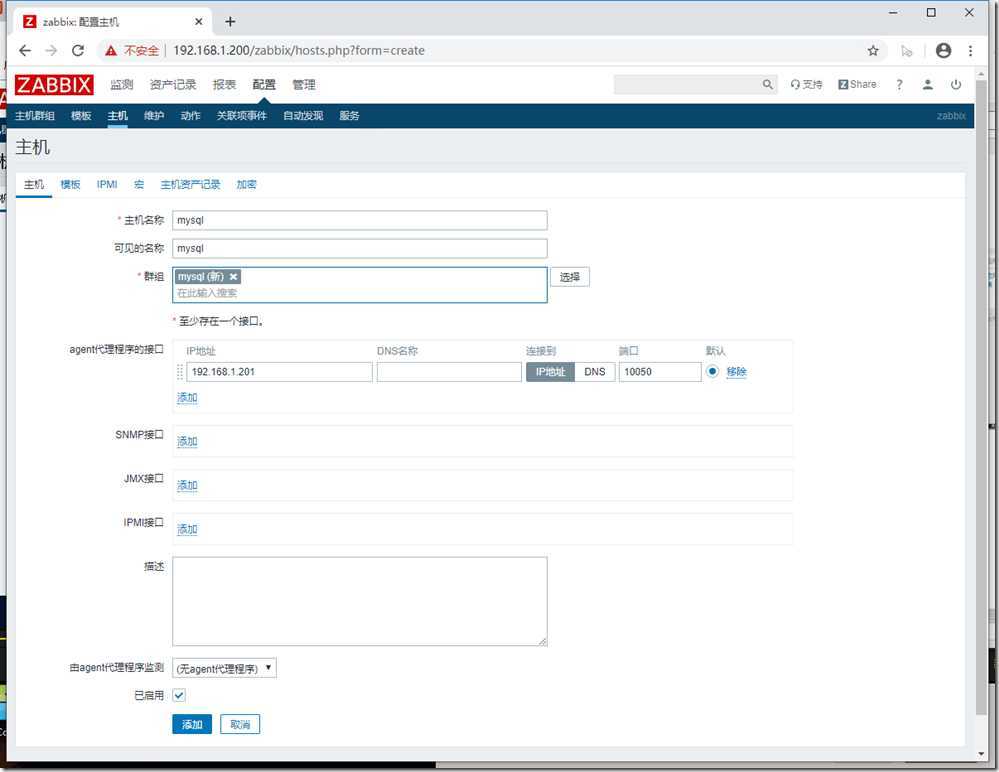Reload the page with browser refresh icon
The image size is (999, 772).
point(78,50)
